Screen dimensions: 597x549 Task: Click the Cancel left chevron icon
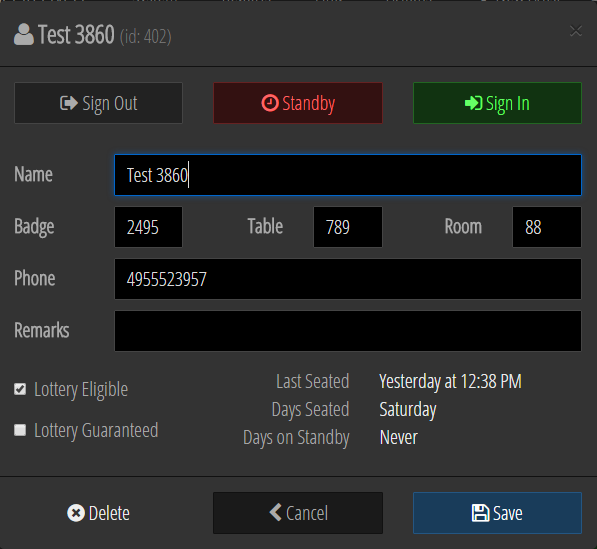click(275, 512)
